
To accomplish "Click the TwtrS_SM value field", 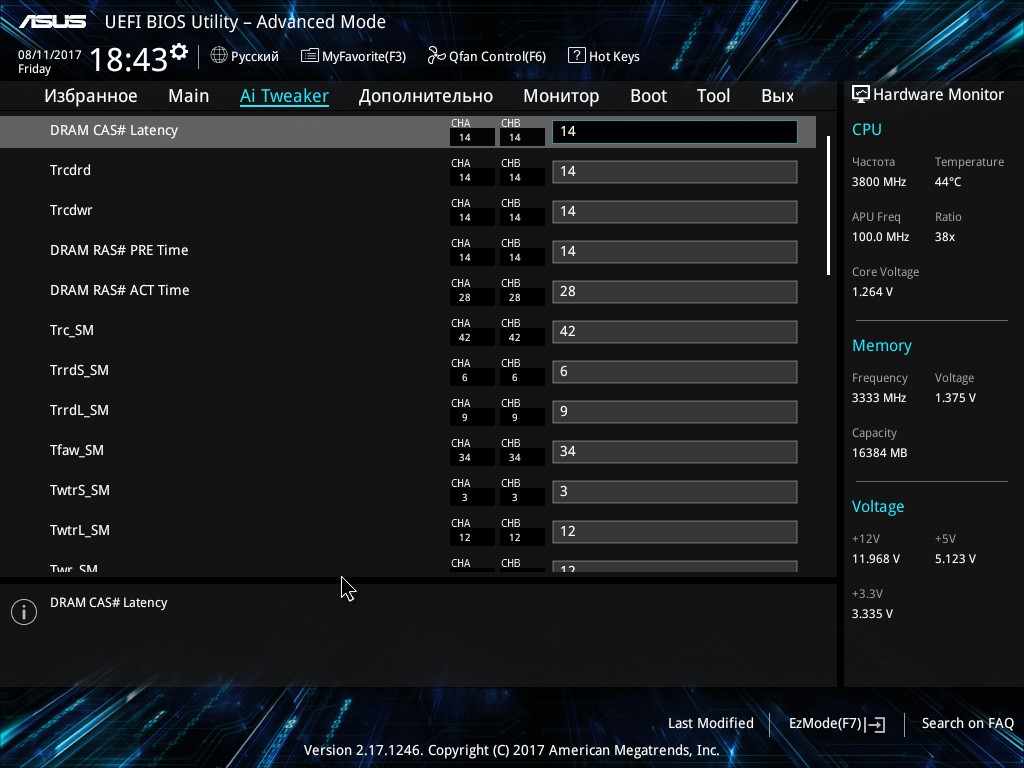I will (x=675, y=492).
